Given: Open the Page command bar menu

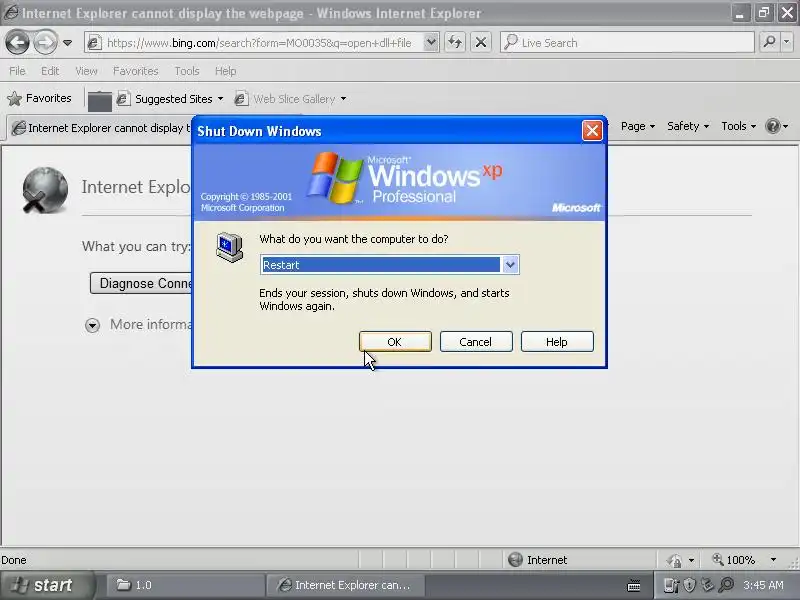Looking at the screenshot, I should click(638, 126).
